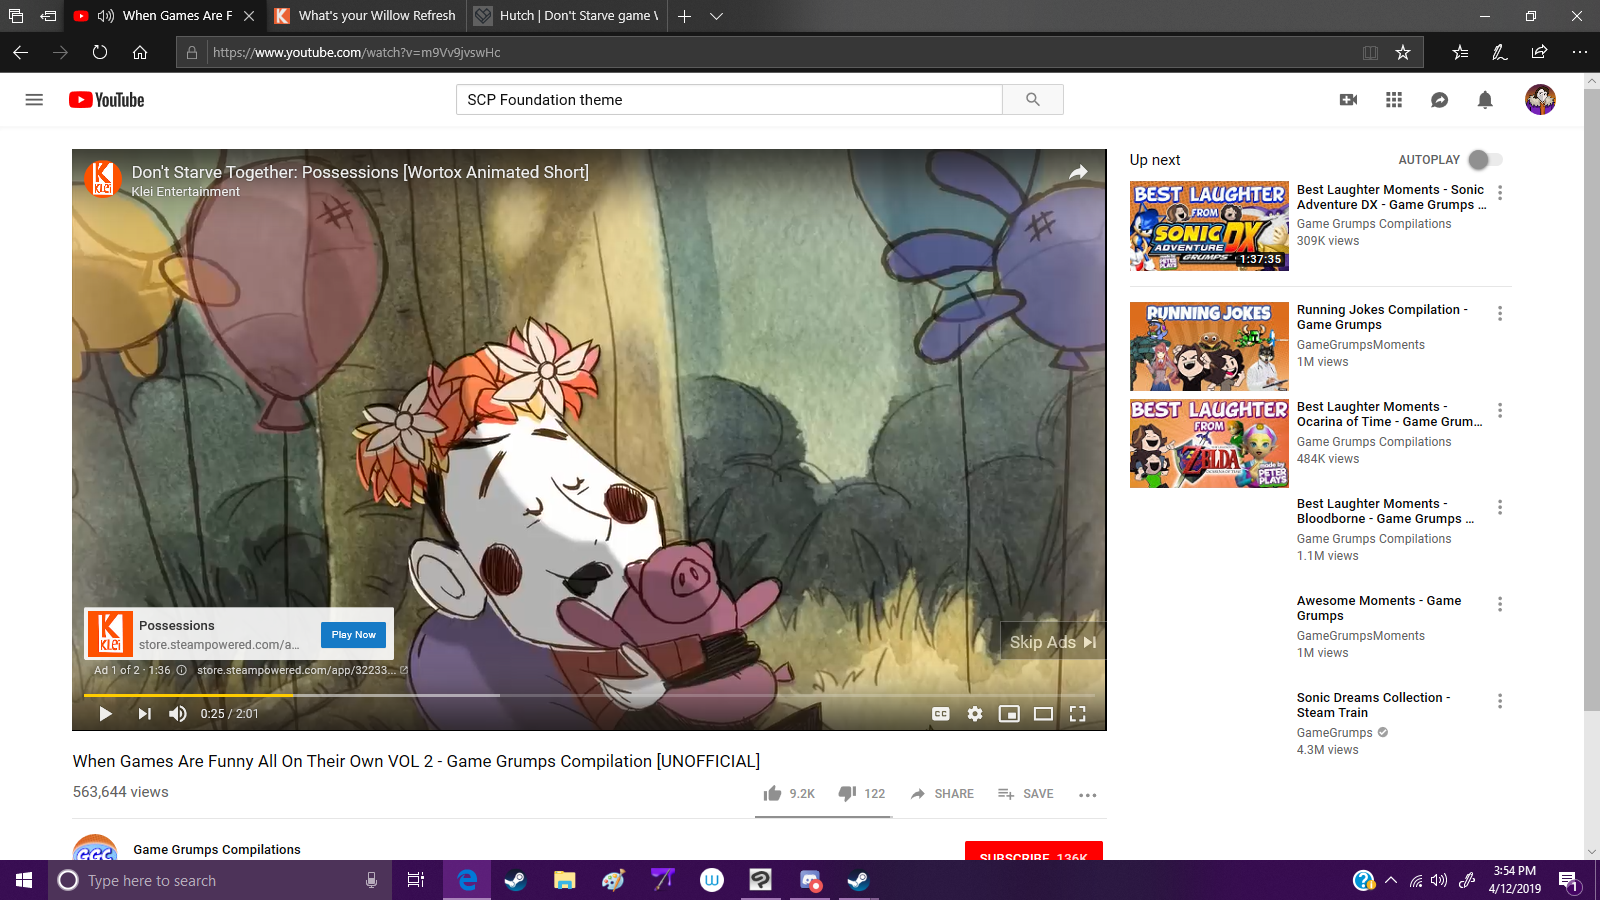Click the thumbs down dislike button
This screenshot has width=1600, height=900.
pos(847,794)
